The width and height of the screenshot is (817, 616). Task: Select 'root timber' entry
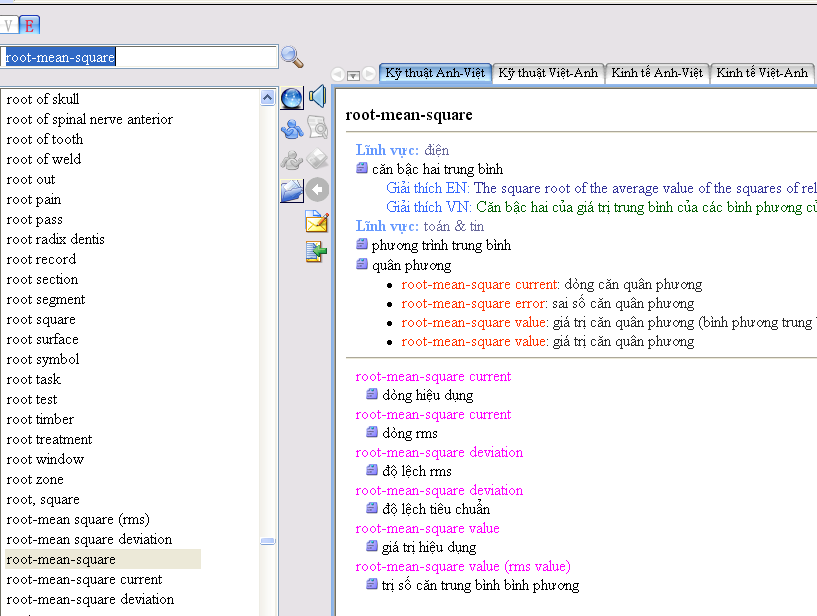click(40, 419)
